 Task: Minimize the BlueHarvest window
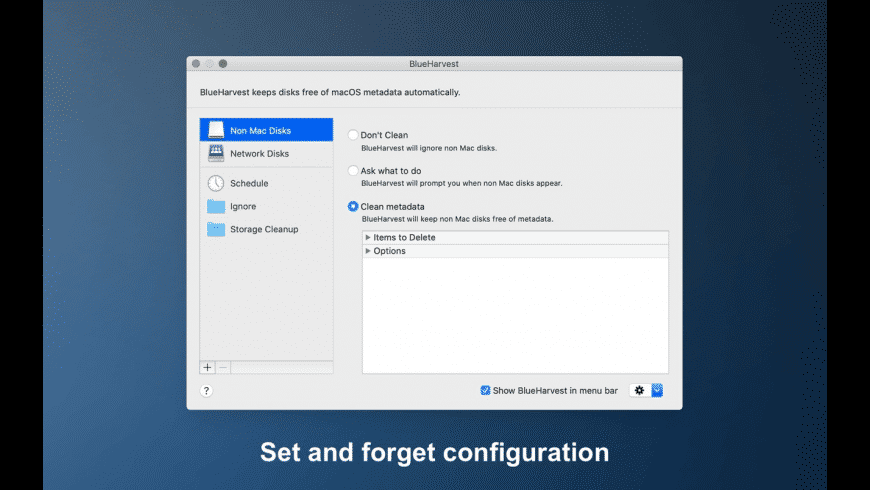pos(209,64)
